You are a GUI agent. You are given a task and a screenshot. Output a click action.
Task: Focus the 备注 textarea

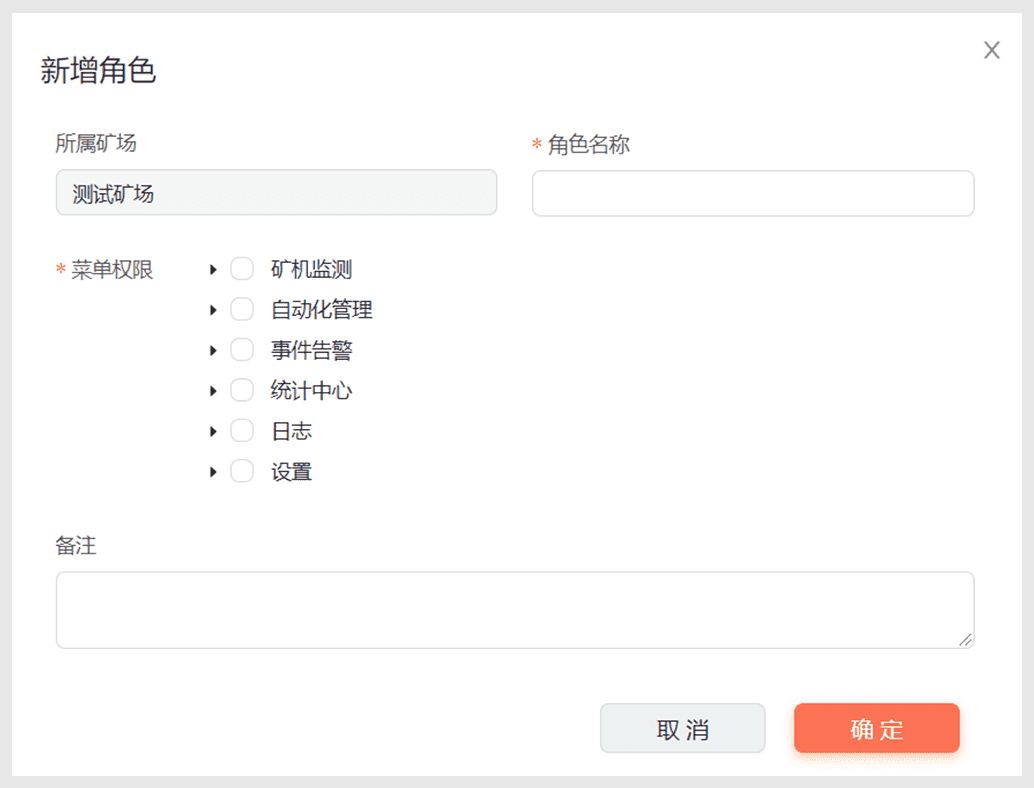pos(514,609)
